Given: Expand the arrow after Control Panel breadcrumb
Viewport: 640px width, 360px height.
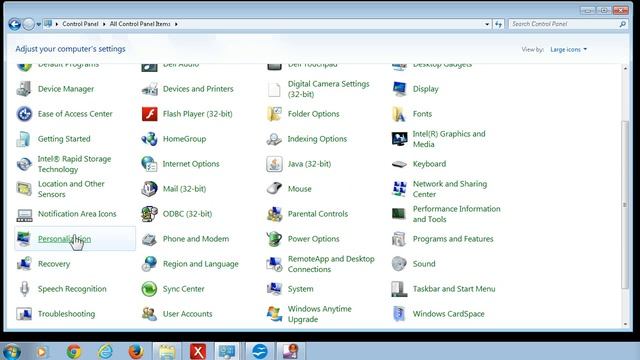Looking at the screenshot, I should 104,24.
